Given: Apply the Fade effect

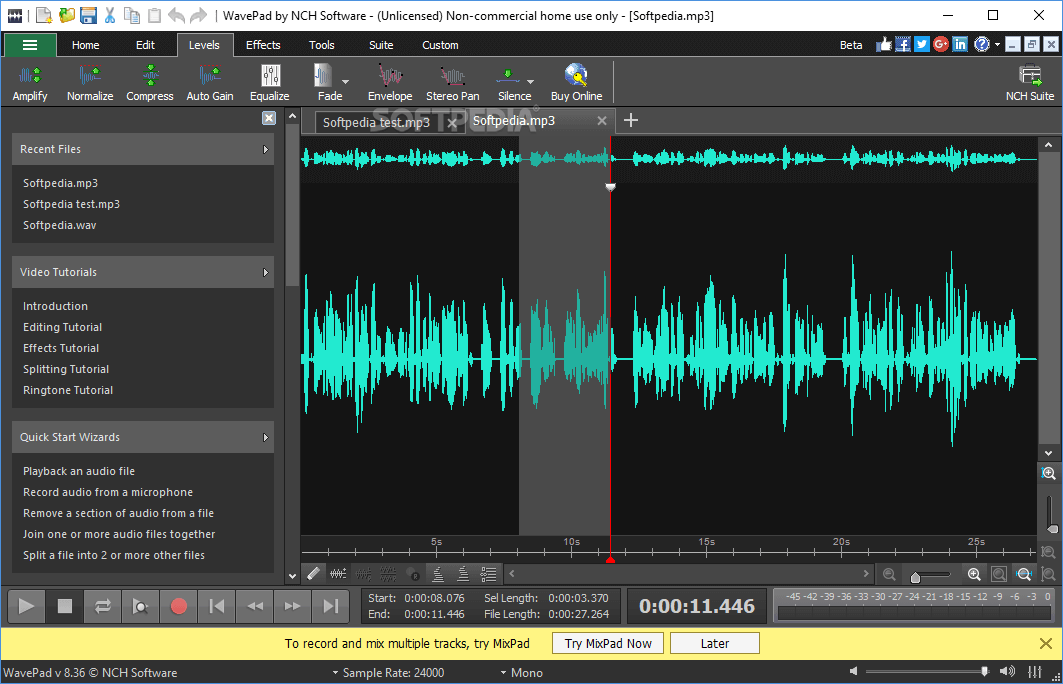Looking at the screenshot, I should pos(327,83).
